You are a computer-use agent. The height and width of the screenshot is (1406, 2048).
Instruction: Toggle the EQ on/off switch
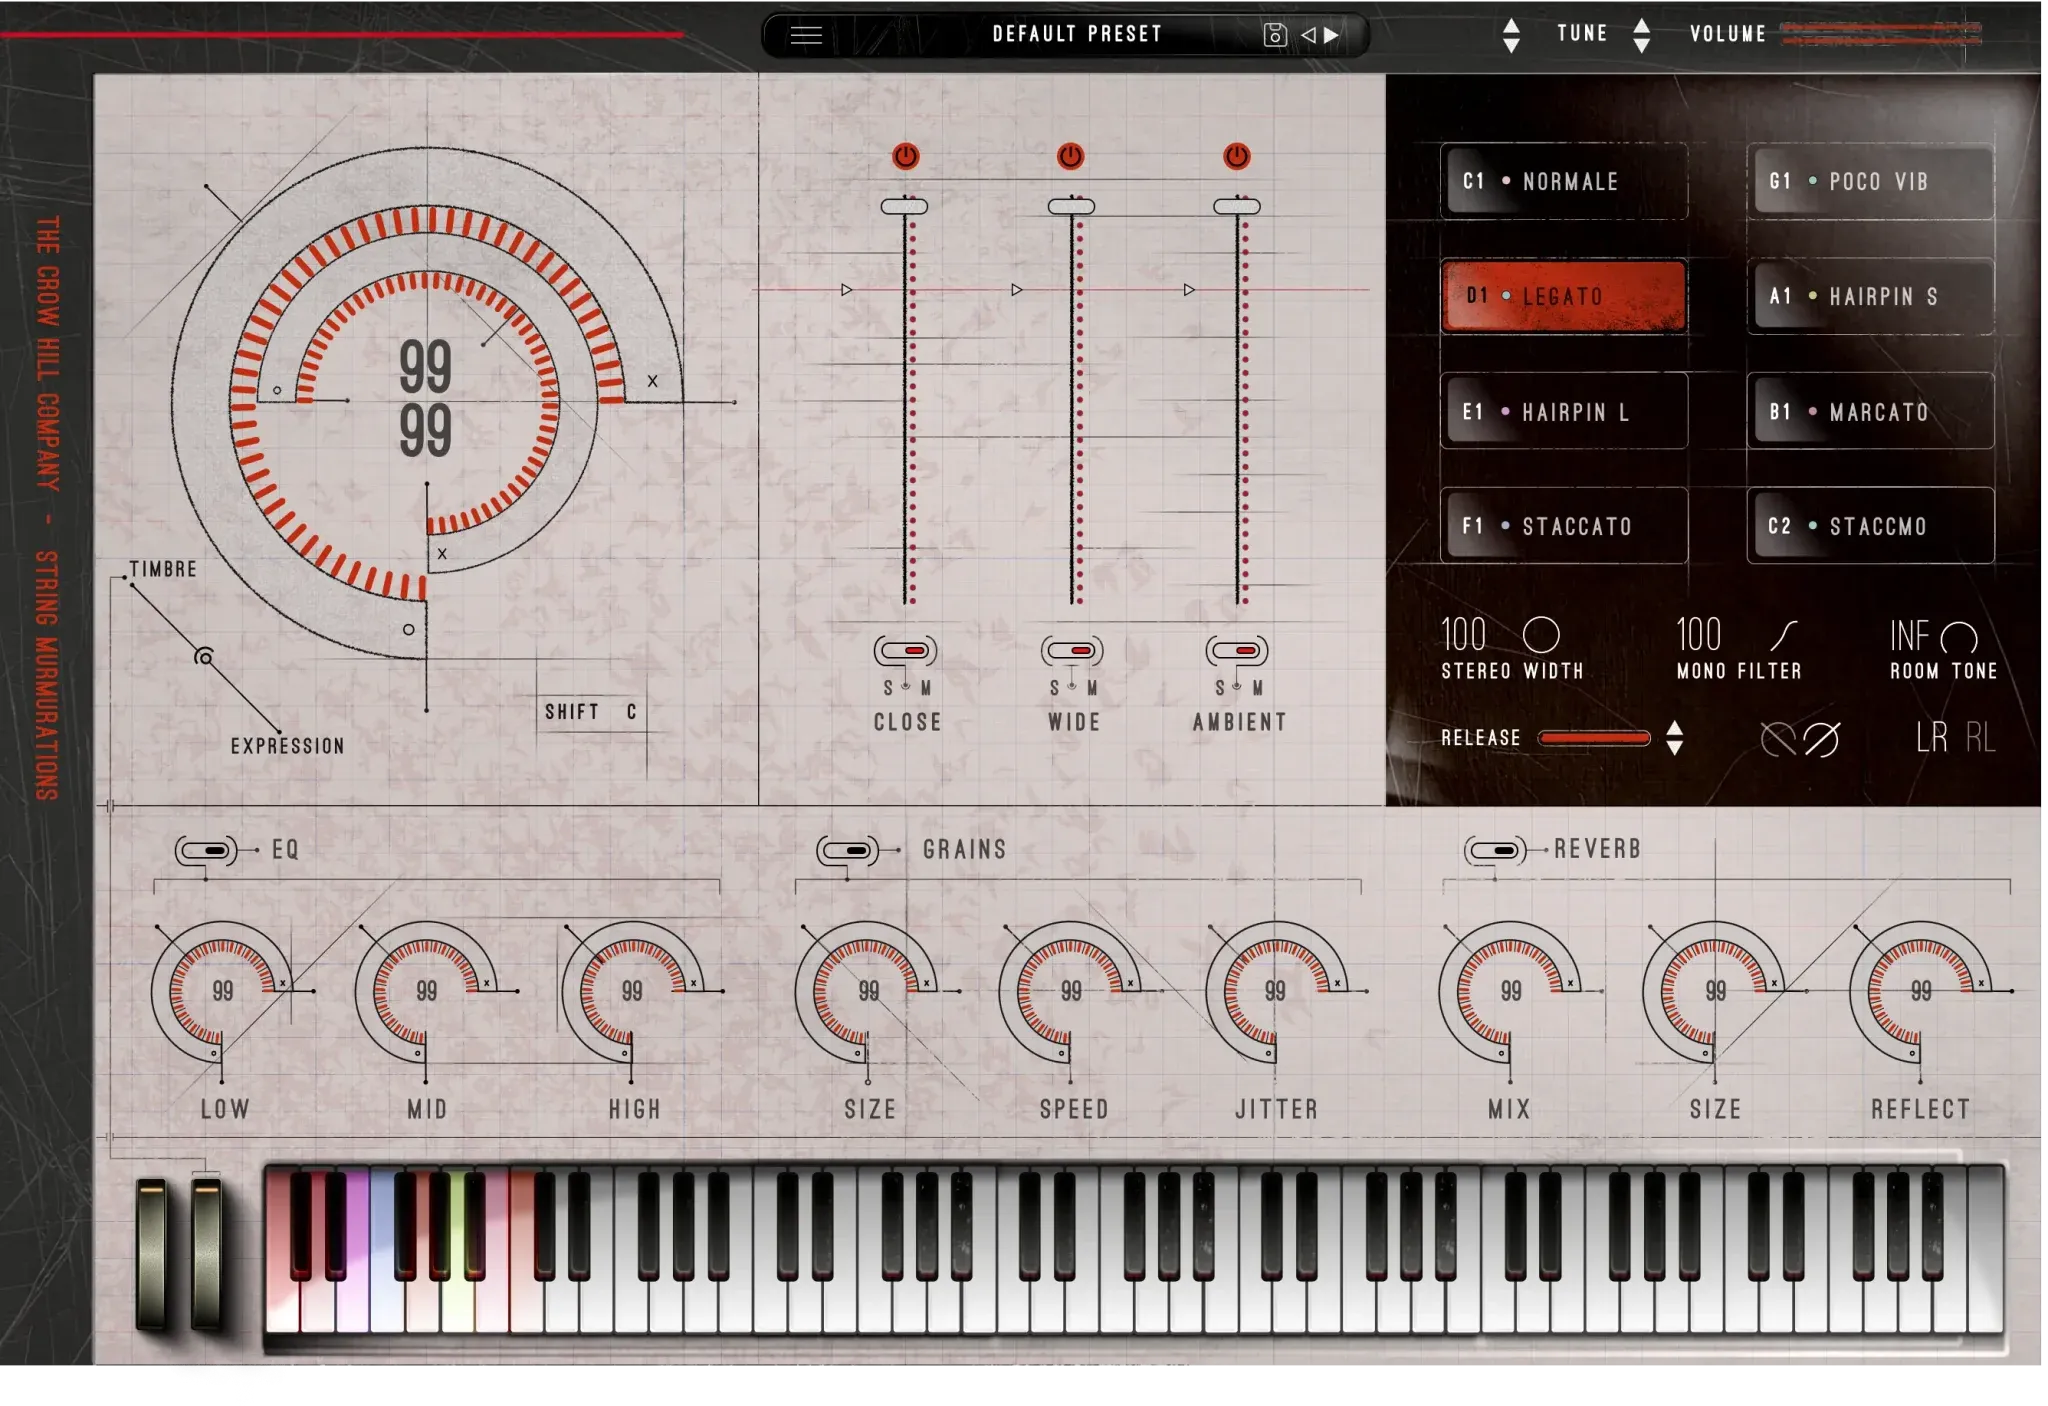point(206,850)
